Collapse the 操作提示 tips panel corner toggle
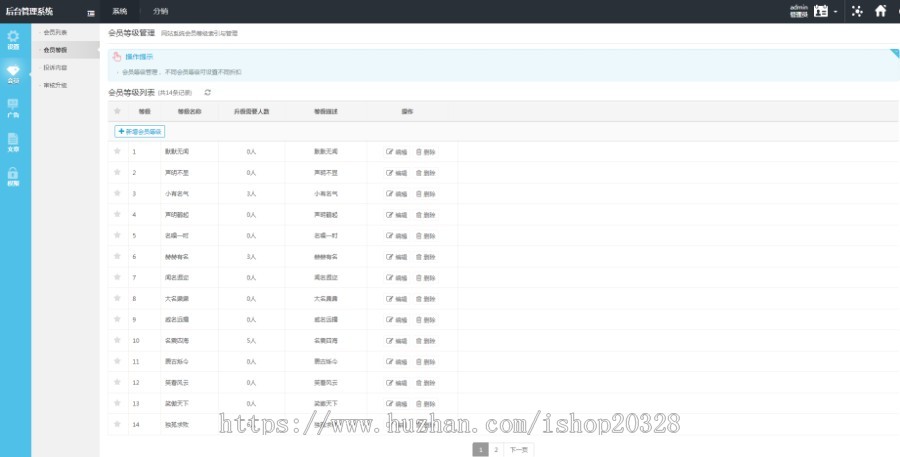 click(x=894, y=53)
